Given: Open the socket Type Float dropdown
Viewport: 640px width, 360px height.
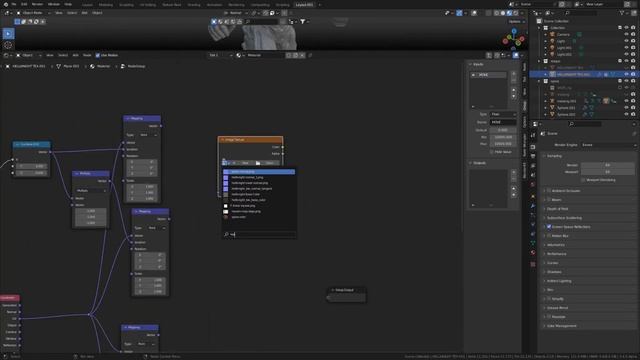Looking at the screenshot, I should (x=503, y=114).
